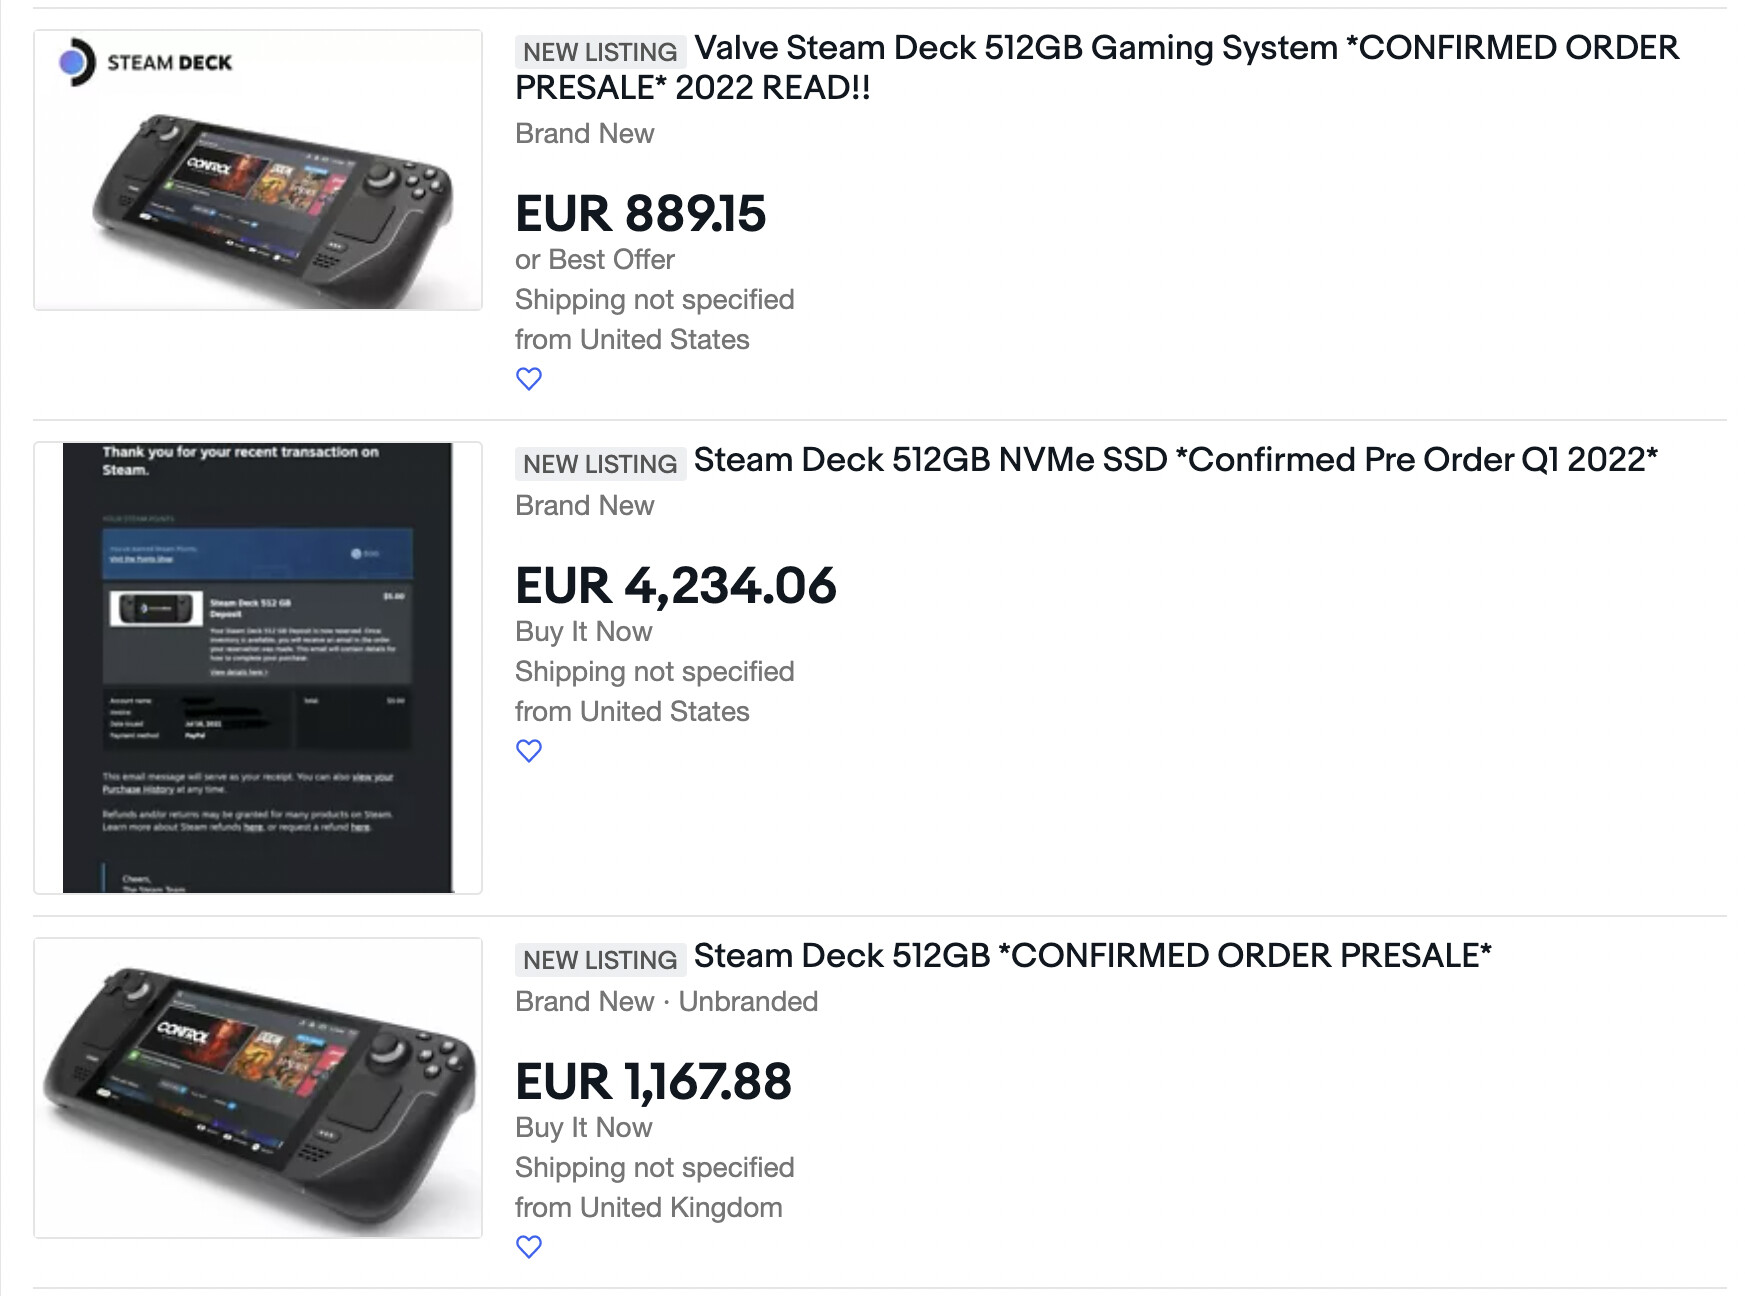Click the EUR 1,167.88 price

[653, 1082]
